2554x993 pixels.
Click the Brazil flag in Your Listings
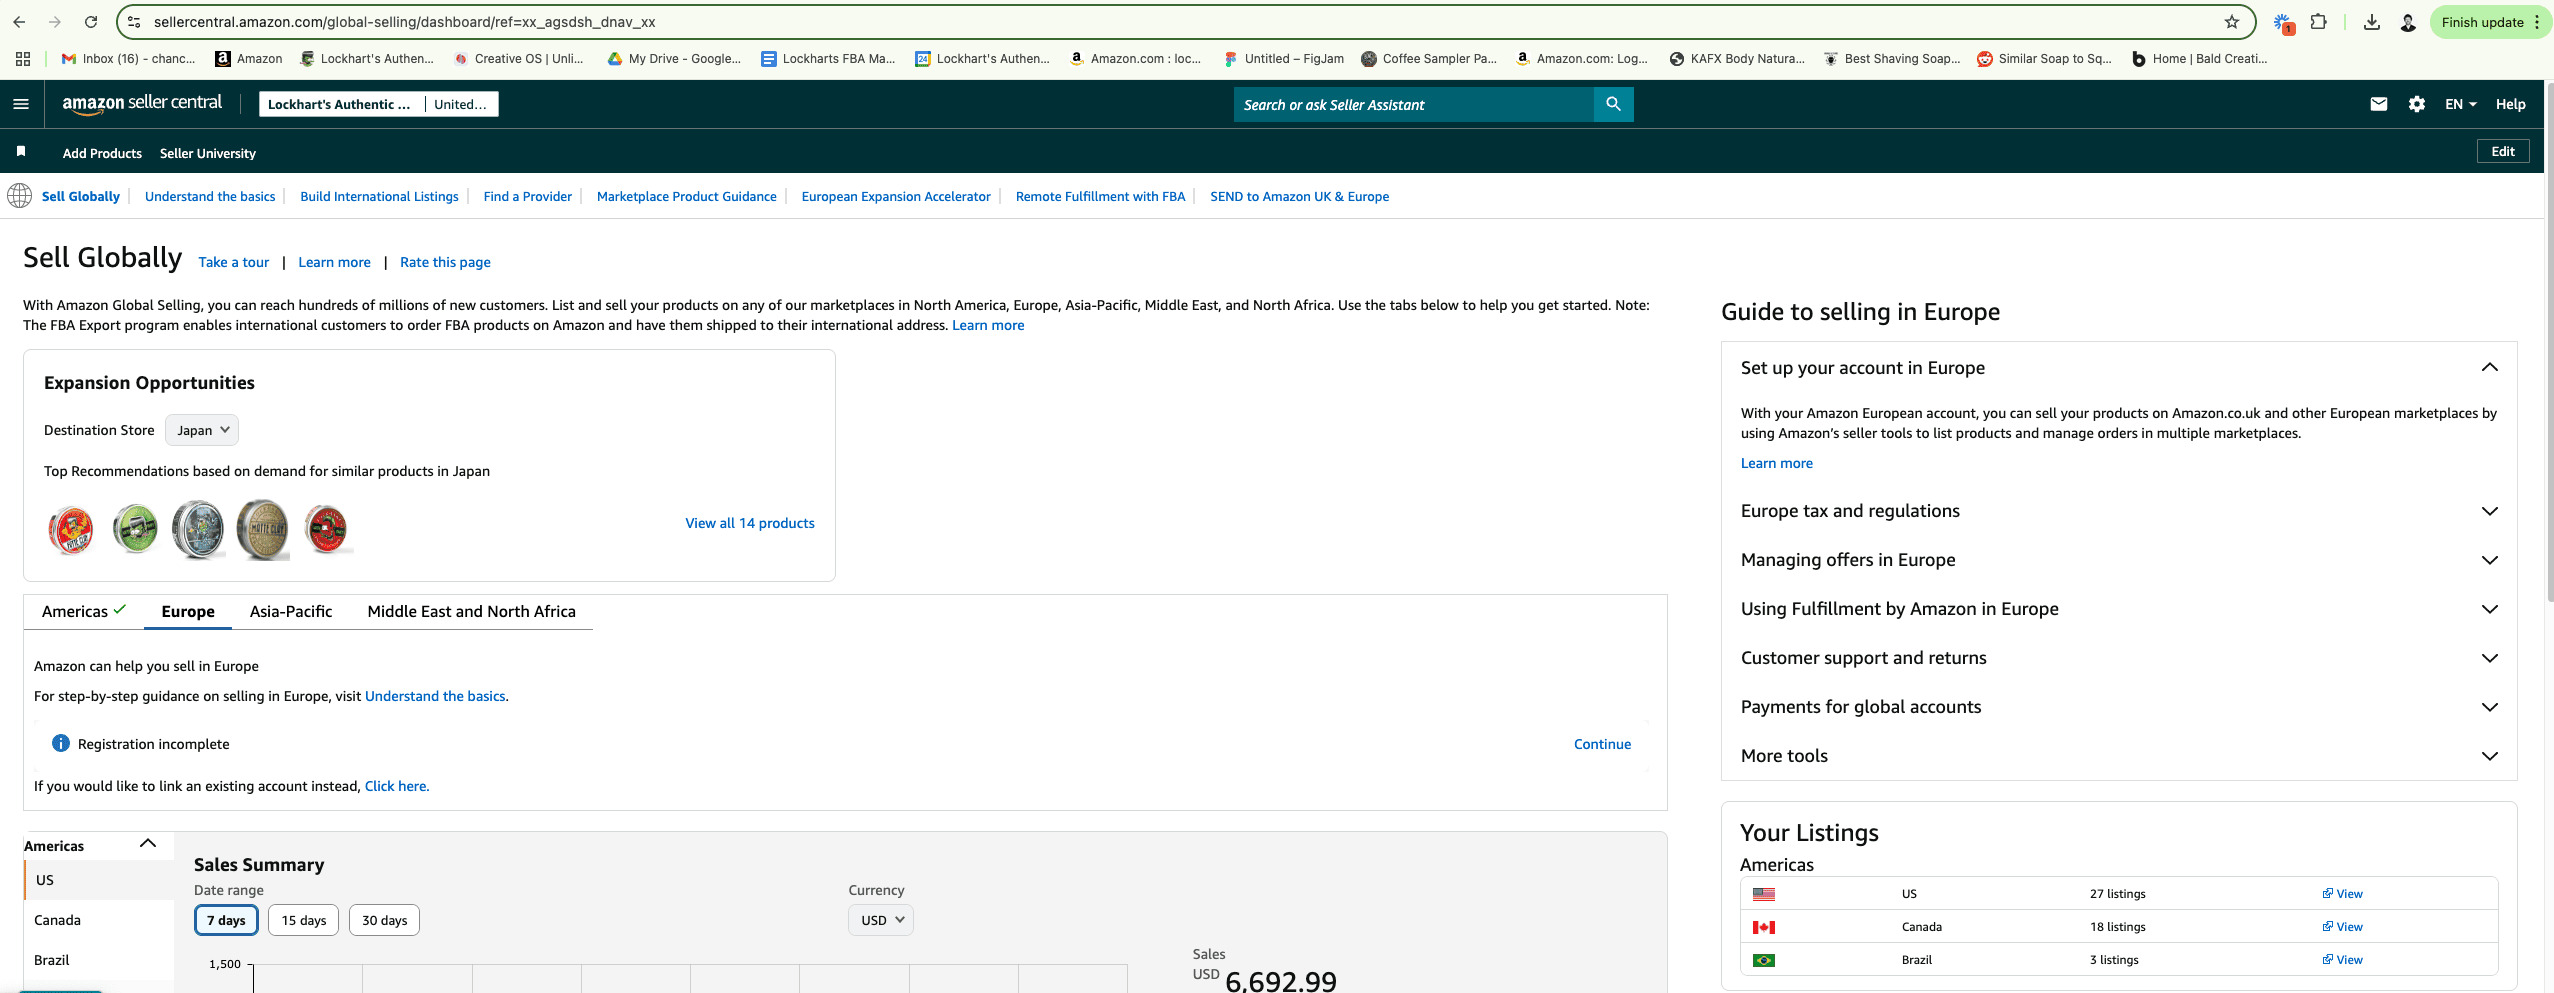pyautogui.click(x=1764, y=960)
